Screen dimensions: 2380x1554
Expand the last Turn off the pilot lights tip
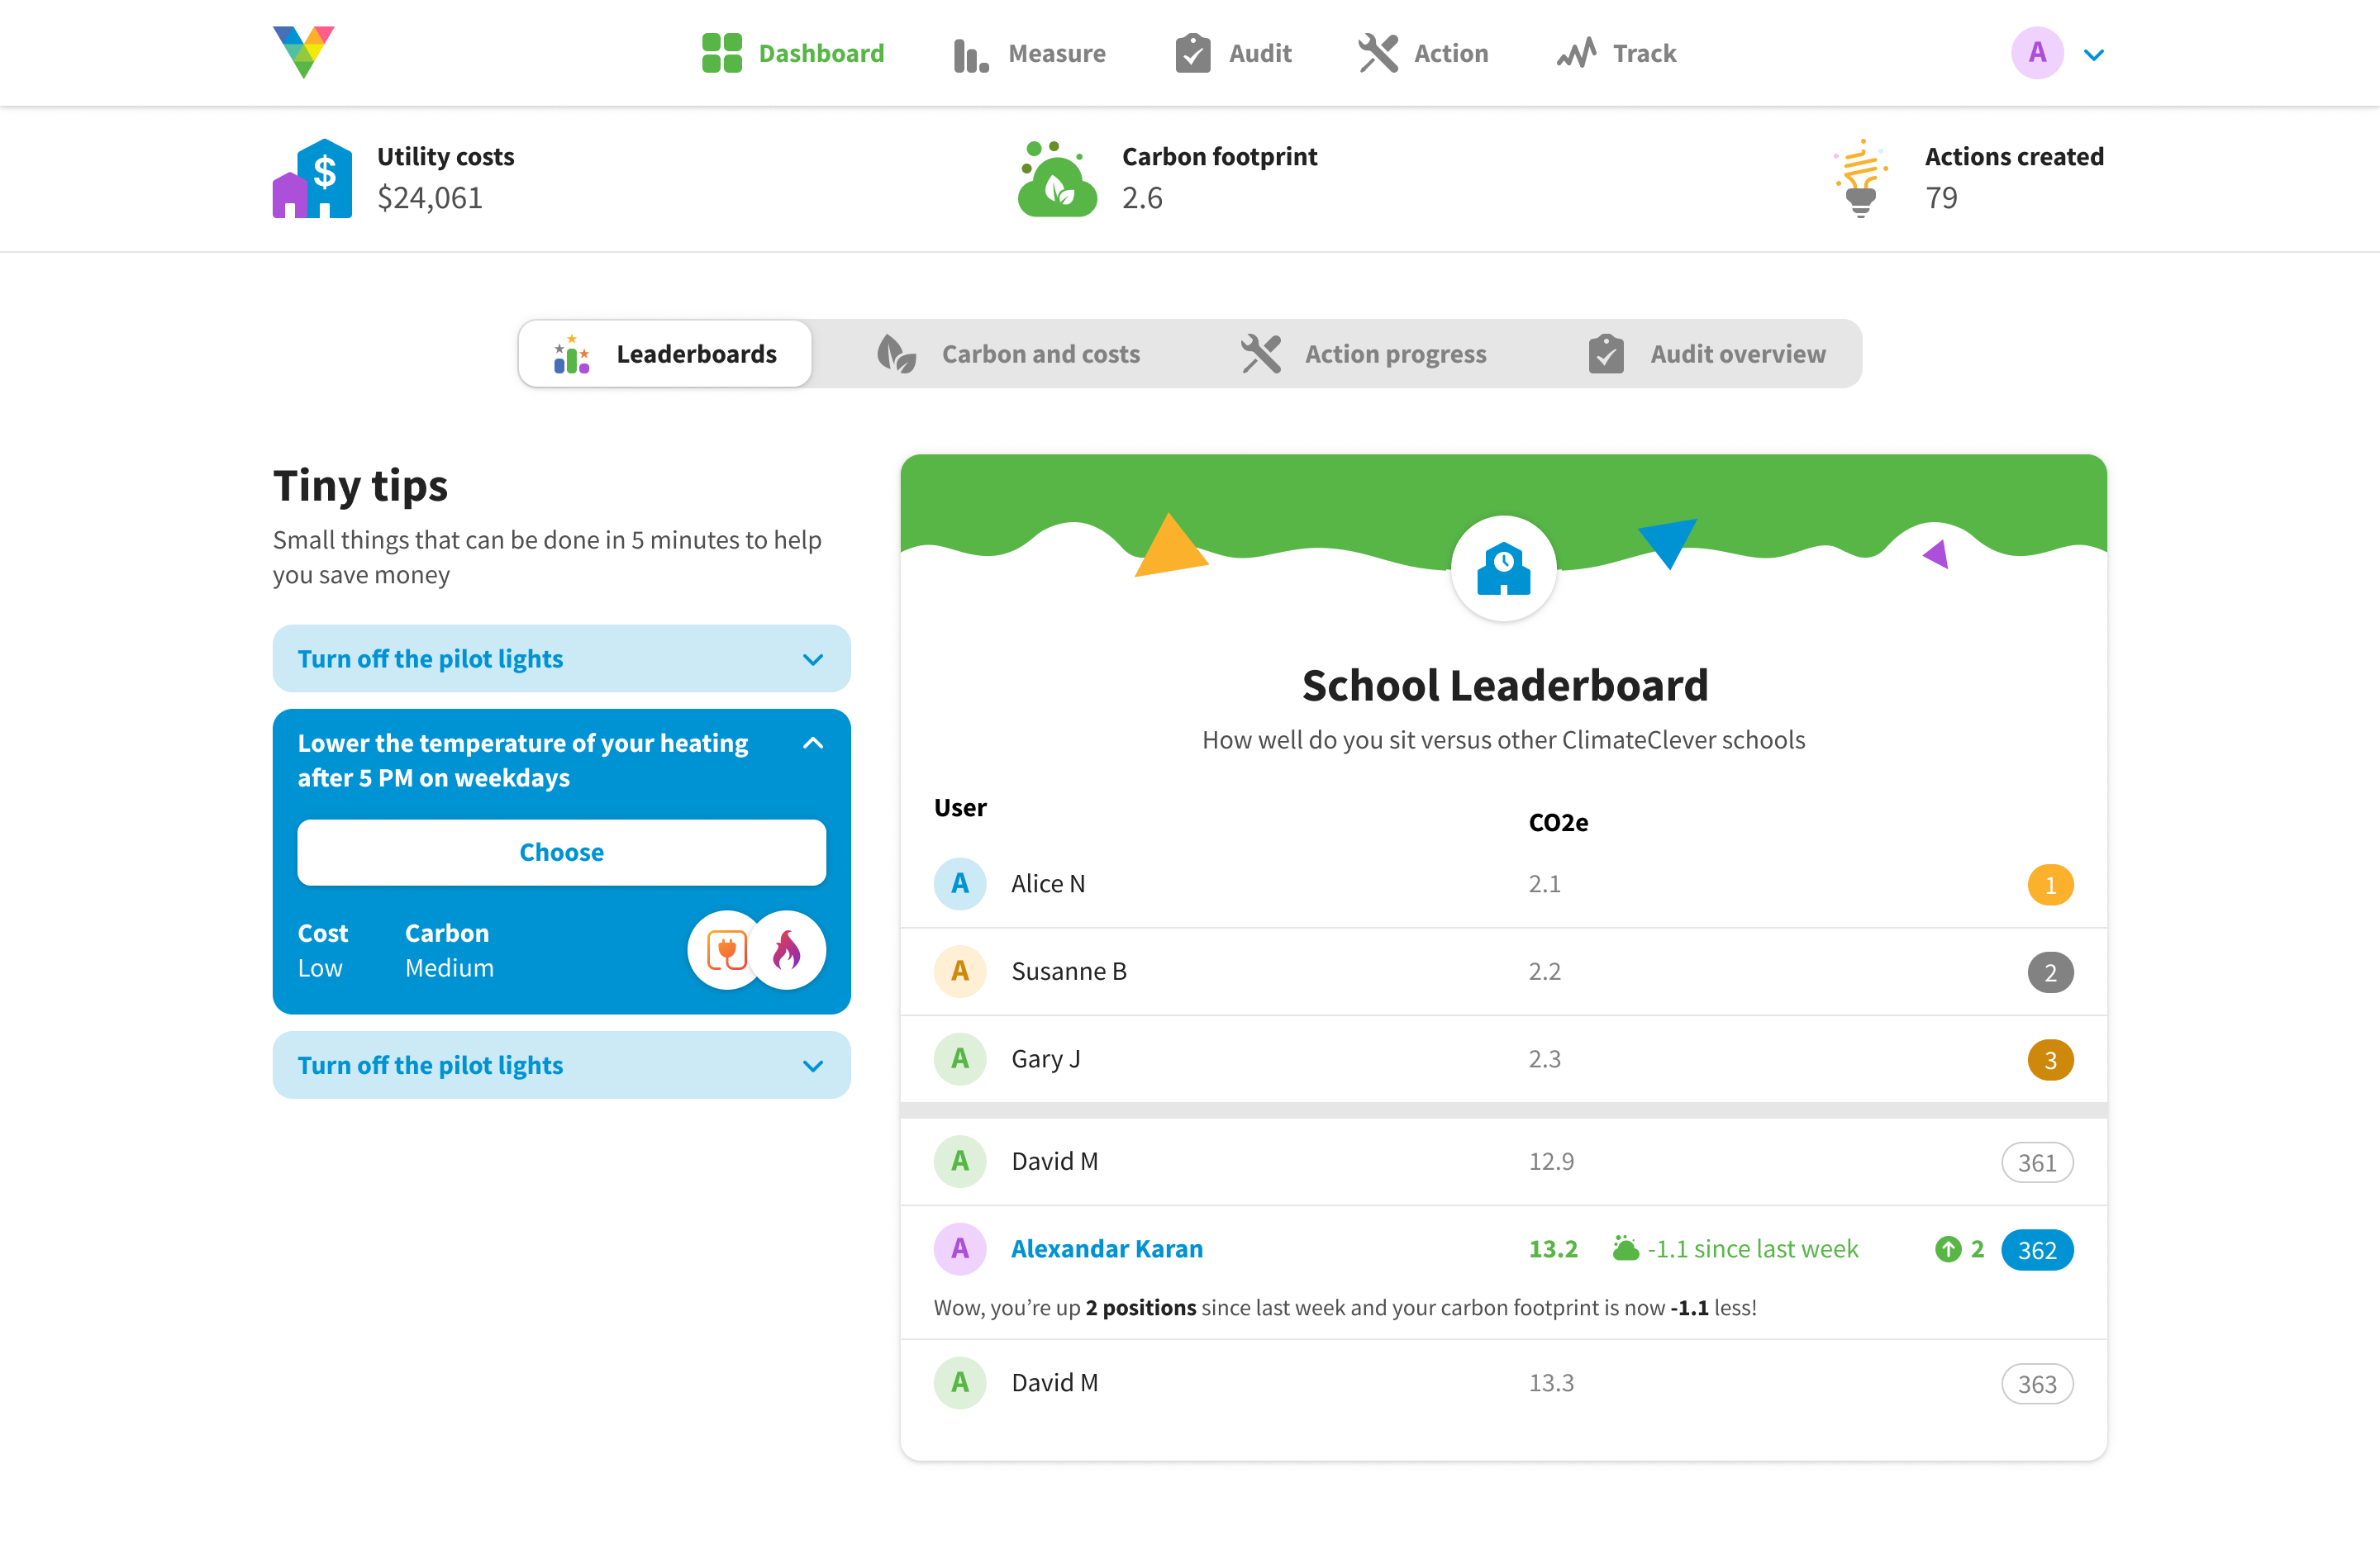click(x=813, y=1066)
